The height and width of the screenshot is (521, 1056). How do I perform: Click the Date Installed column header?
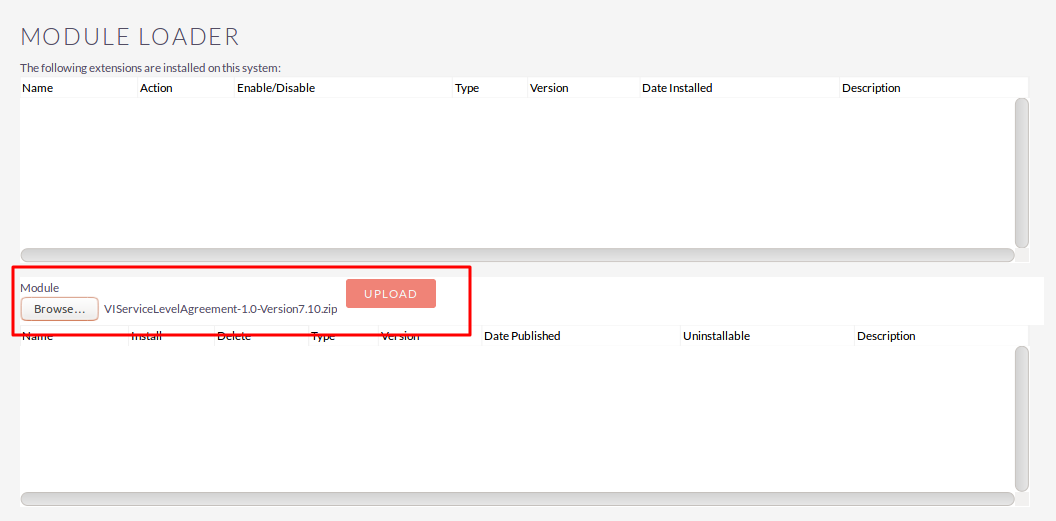(677, 88)
